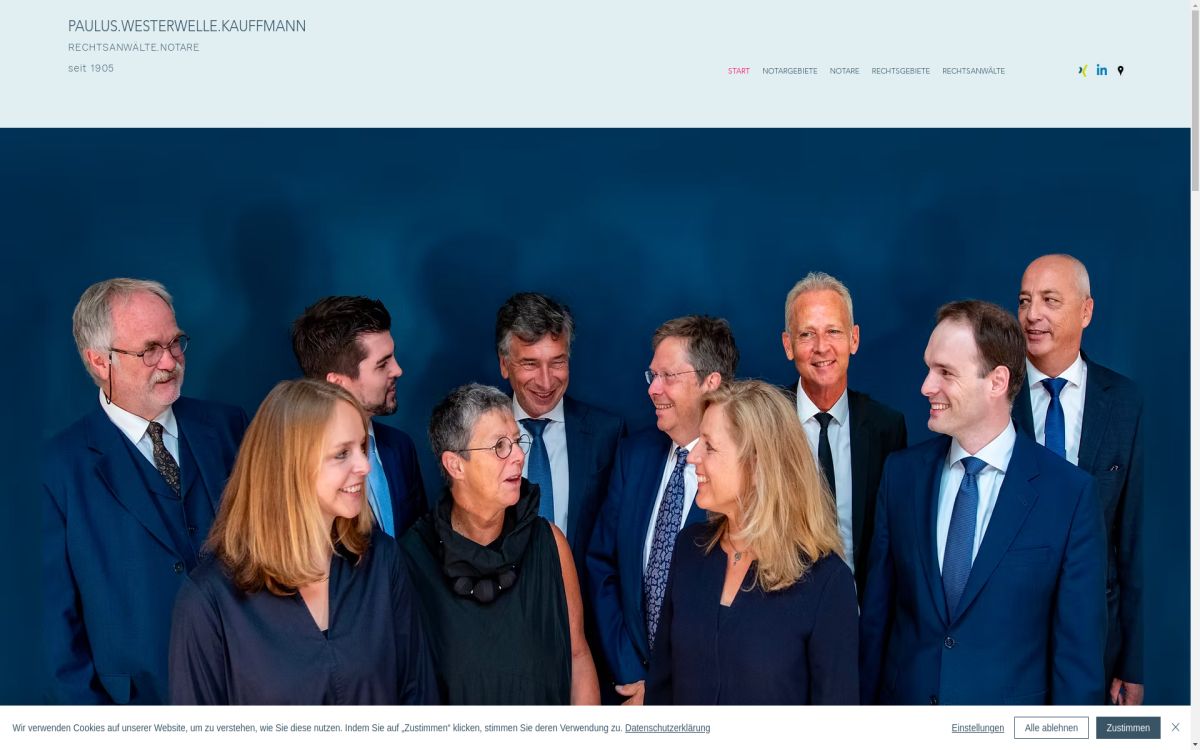Open the NOTARGEBIETE menu item
Image resolution: width=1200 pixels, height=750 pixels.
(x=790, y=71)
